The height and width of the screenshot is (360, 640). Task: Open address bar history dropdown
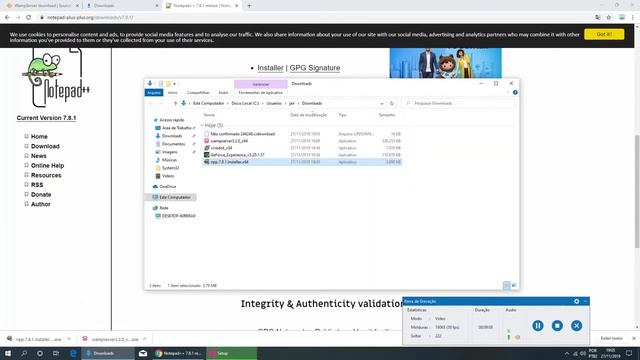[382, 103]
